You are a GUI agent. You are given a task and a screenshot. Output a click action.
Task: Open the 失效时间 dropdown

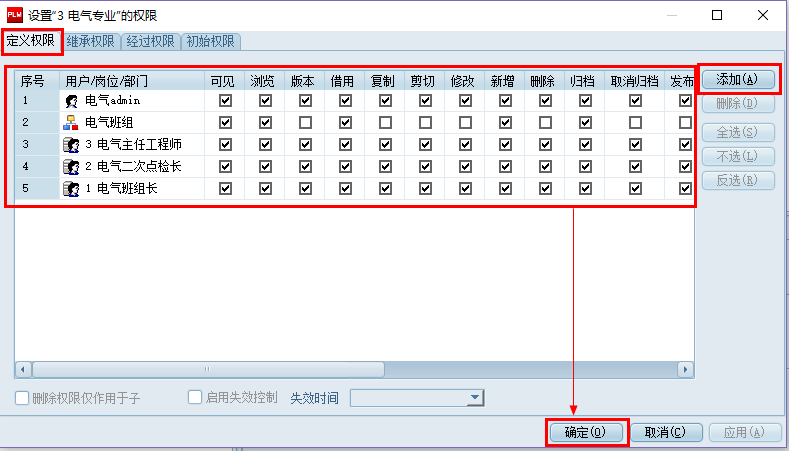[x=475, y=398]
